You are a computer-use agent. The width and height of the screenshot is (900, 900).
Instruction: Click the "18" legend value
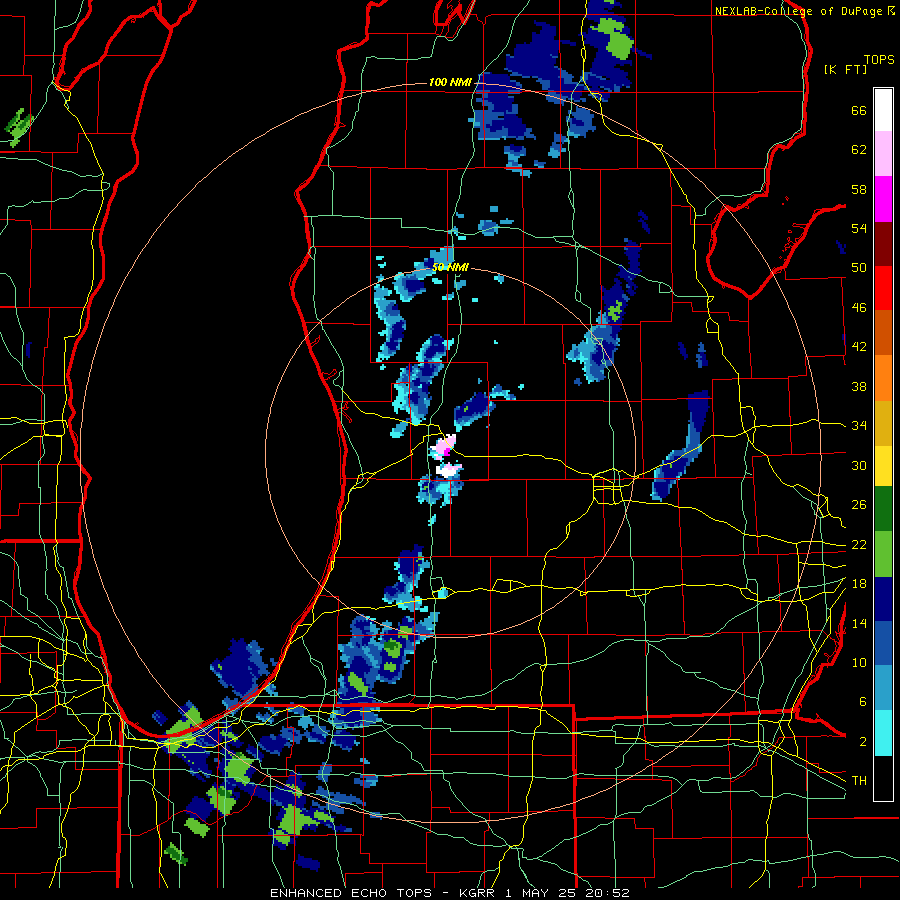(x=859, y=584)
